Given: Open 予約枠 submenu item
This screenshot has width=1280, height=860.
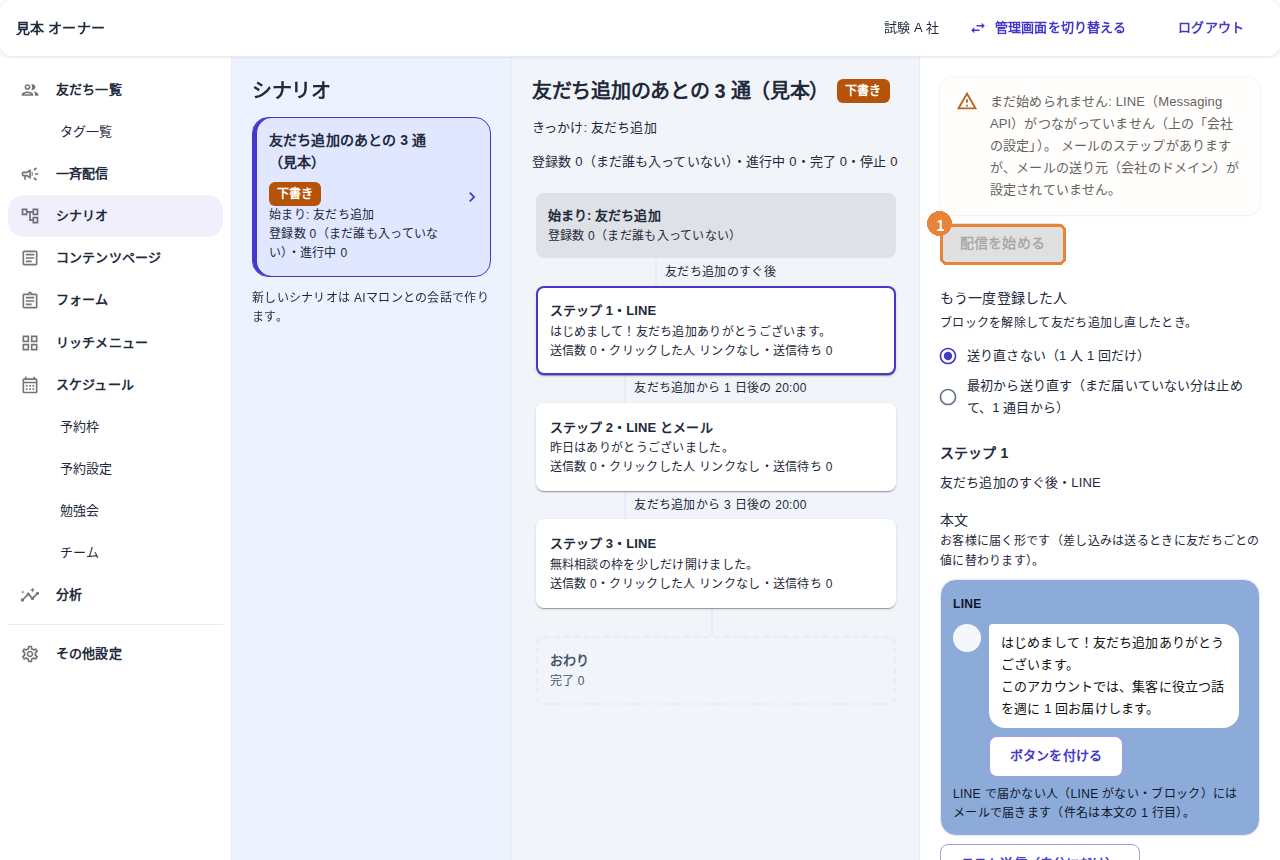Looking at the screenshot, I should pyautogui.click(x=79, y=427).
